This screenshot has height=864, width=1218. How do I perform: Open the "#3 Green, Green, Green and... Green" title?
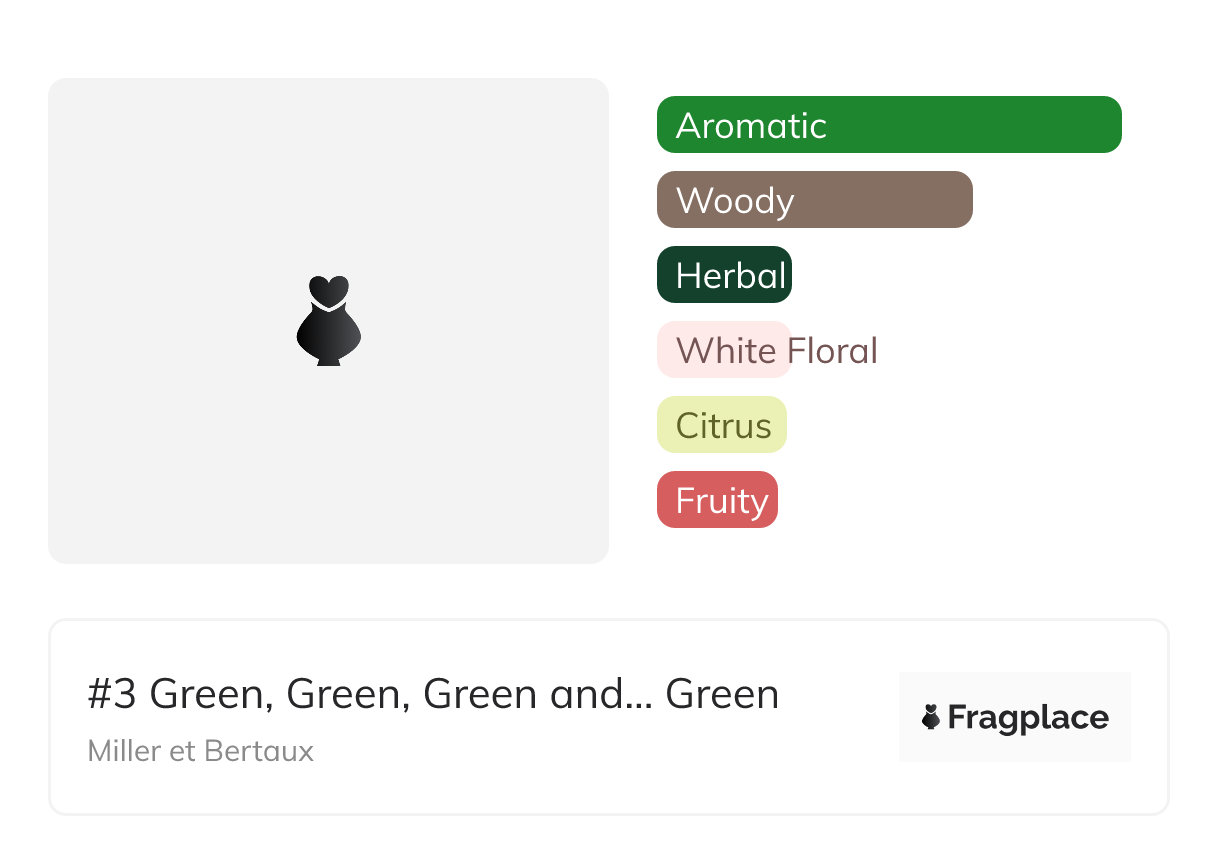pos(433,694)
